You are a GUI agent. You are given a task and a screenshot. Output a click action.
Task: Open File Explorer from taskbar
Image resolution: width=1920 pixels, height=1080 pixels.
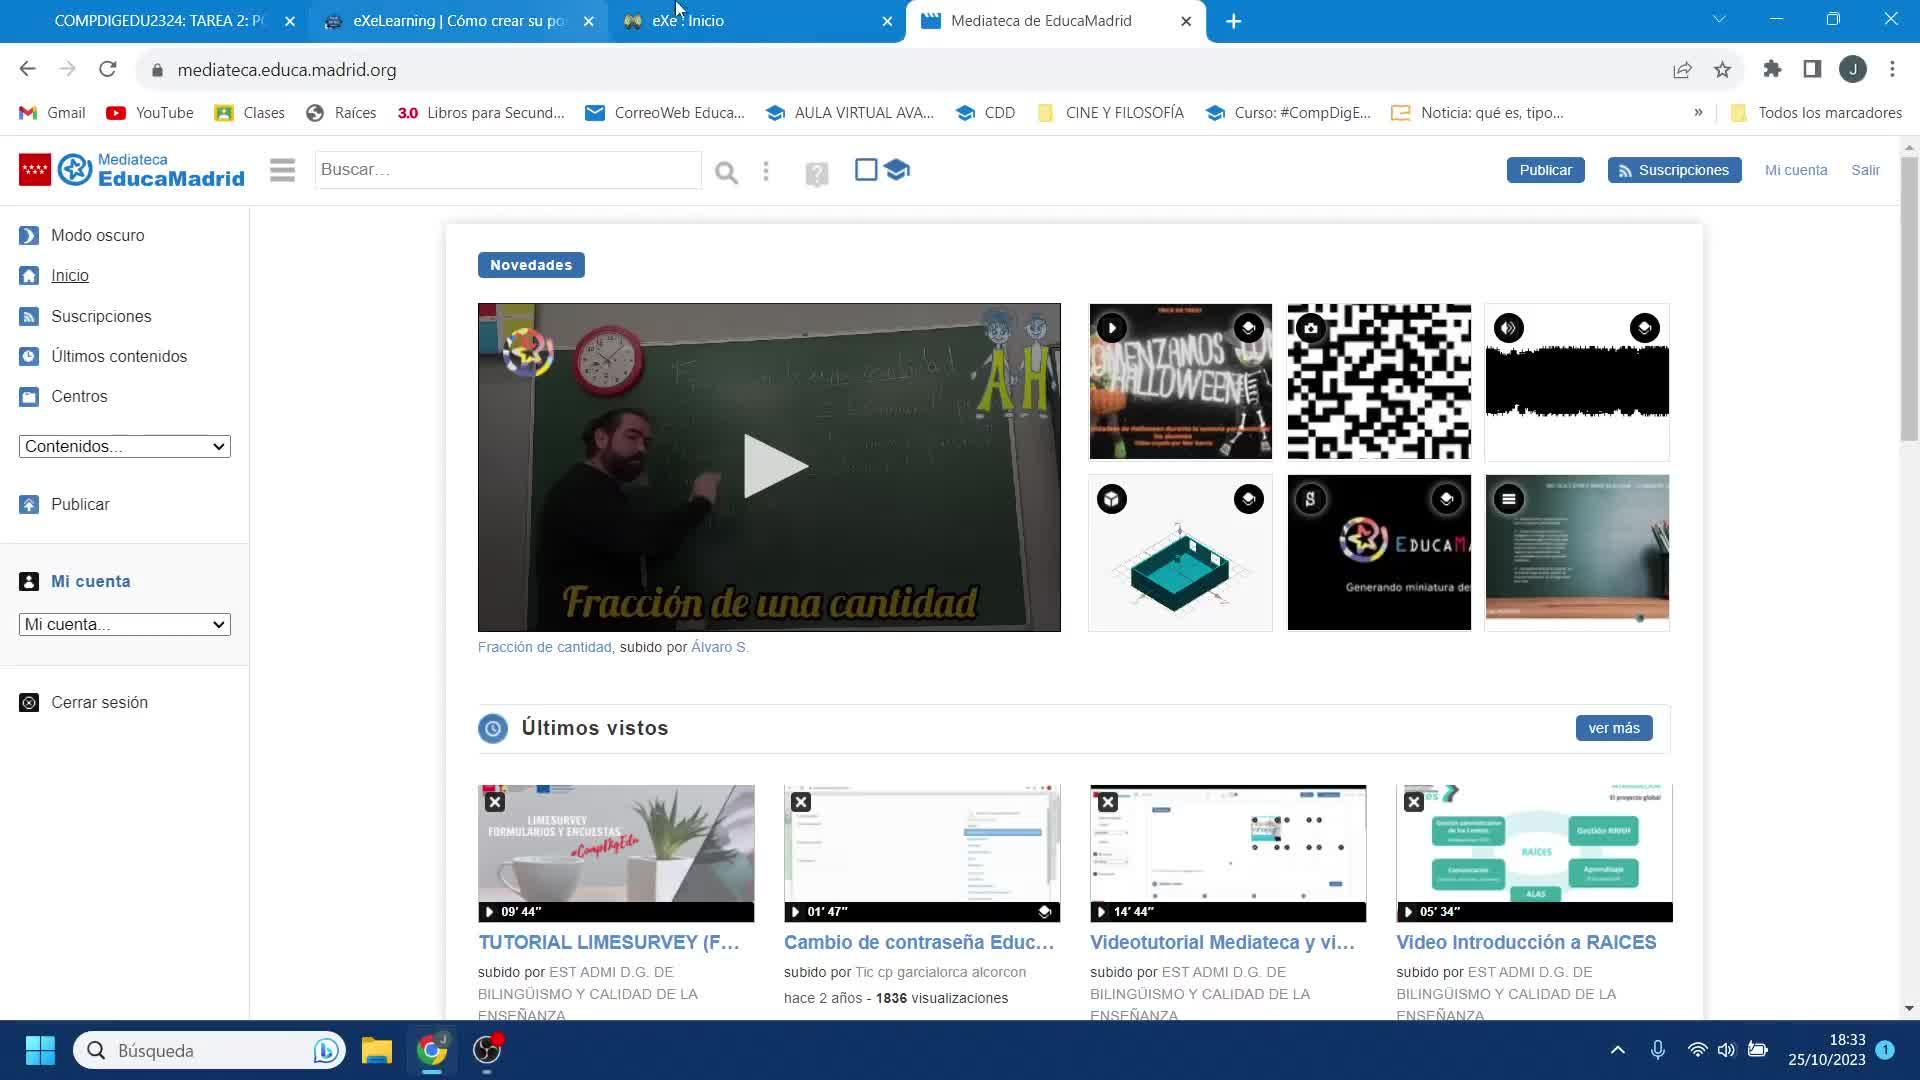coord(376,1050)
